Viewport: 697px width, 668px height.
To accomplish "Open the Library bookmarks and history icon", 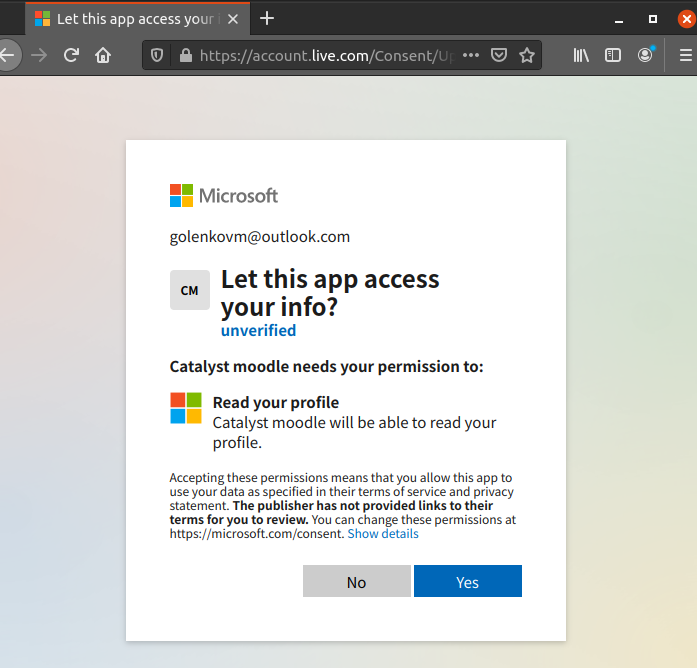I will pyautogui.click(x=581, y=55).
